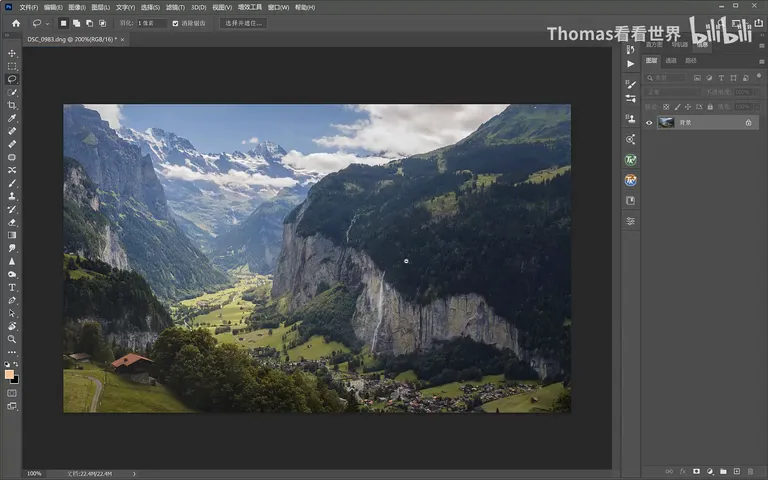Click the background layer thumbnail
Image resolution: width=768 pixels, height=480 pixels.
[x=666, y=122]
